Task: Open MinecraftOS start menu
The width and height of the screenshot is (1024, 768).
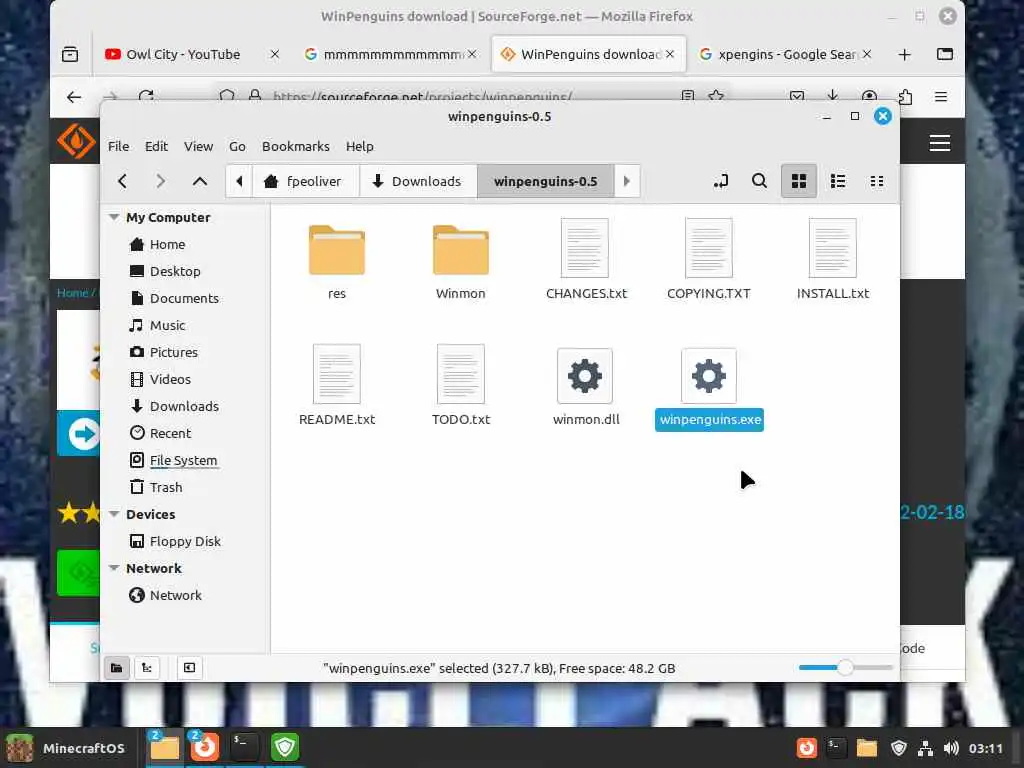Action: pos(65,748)
